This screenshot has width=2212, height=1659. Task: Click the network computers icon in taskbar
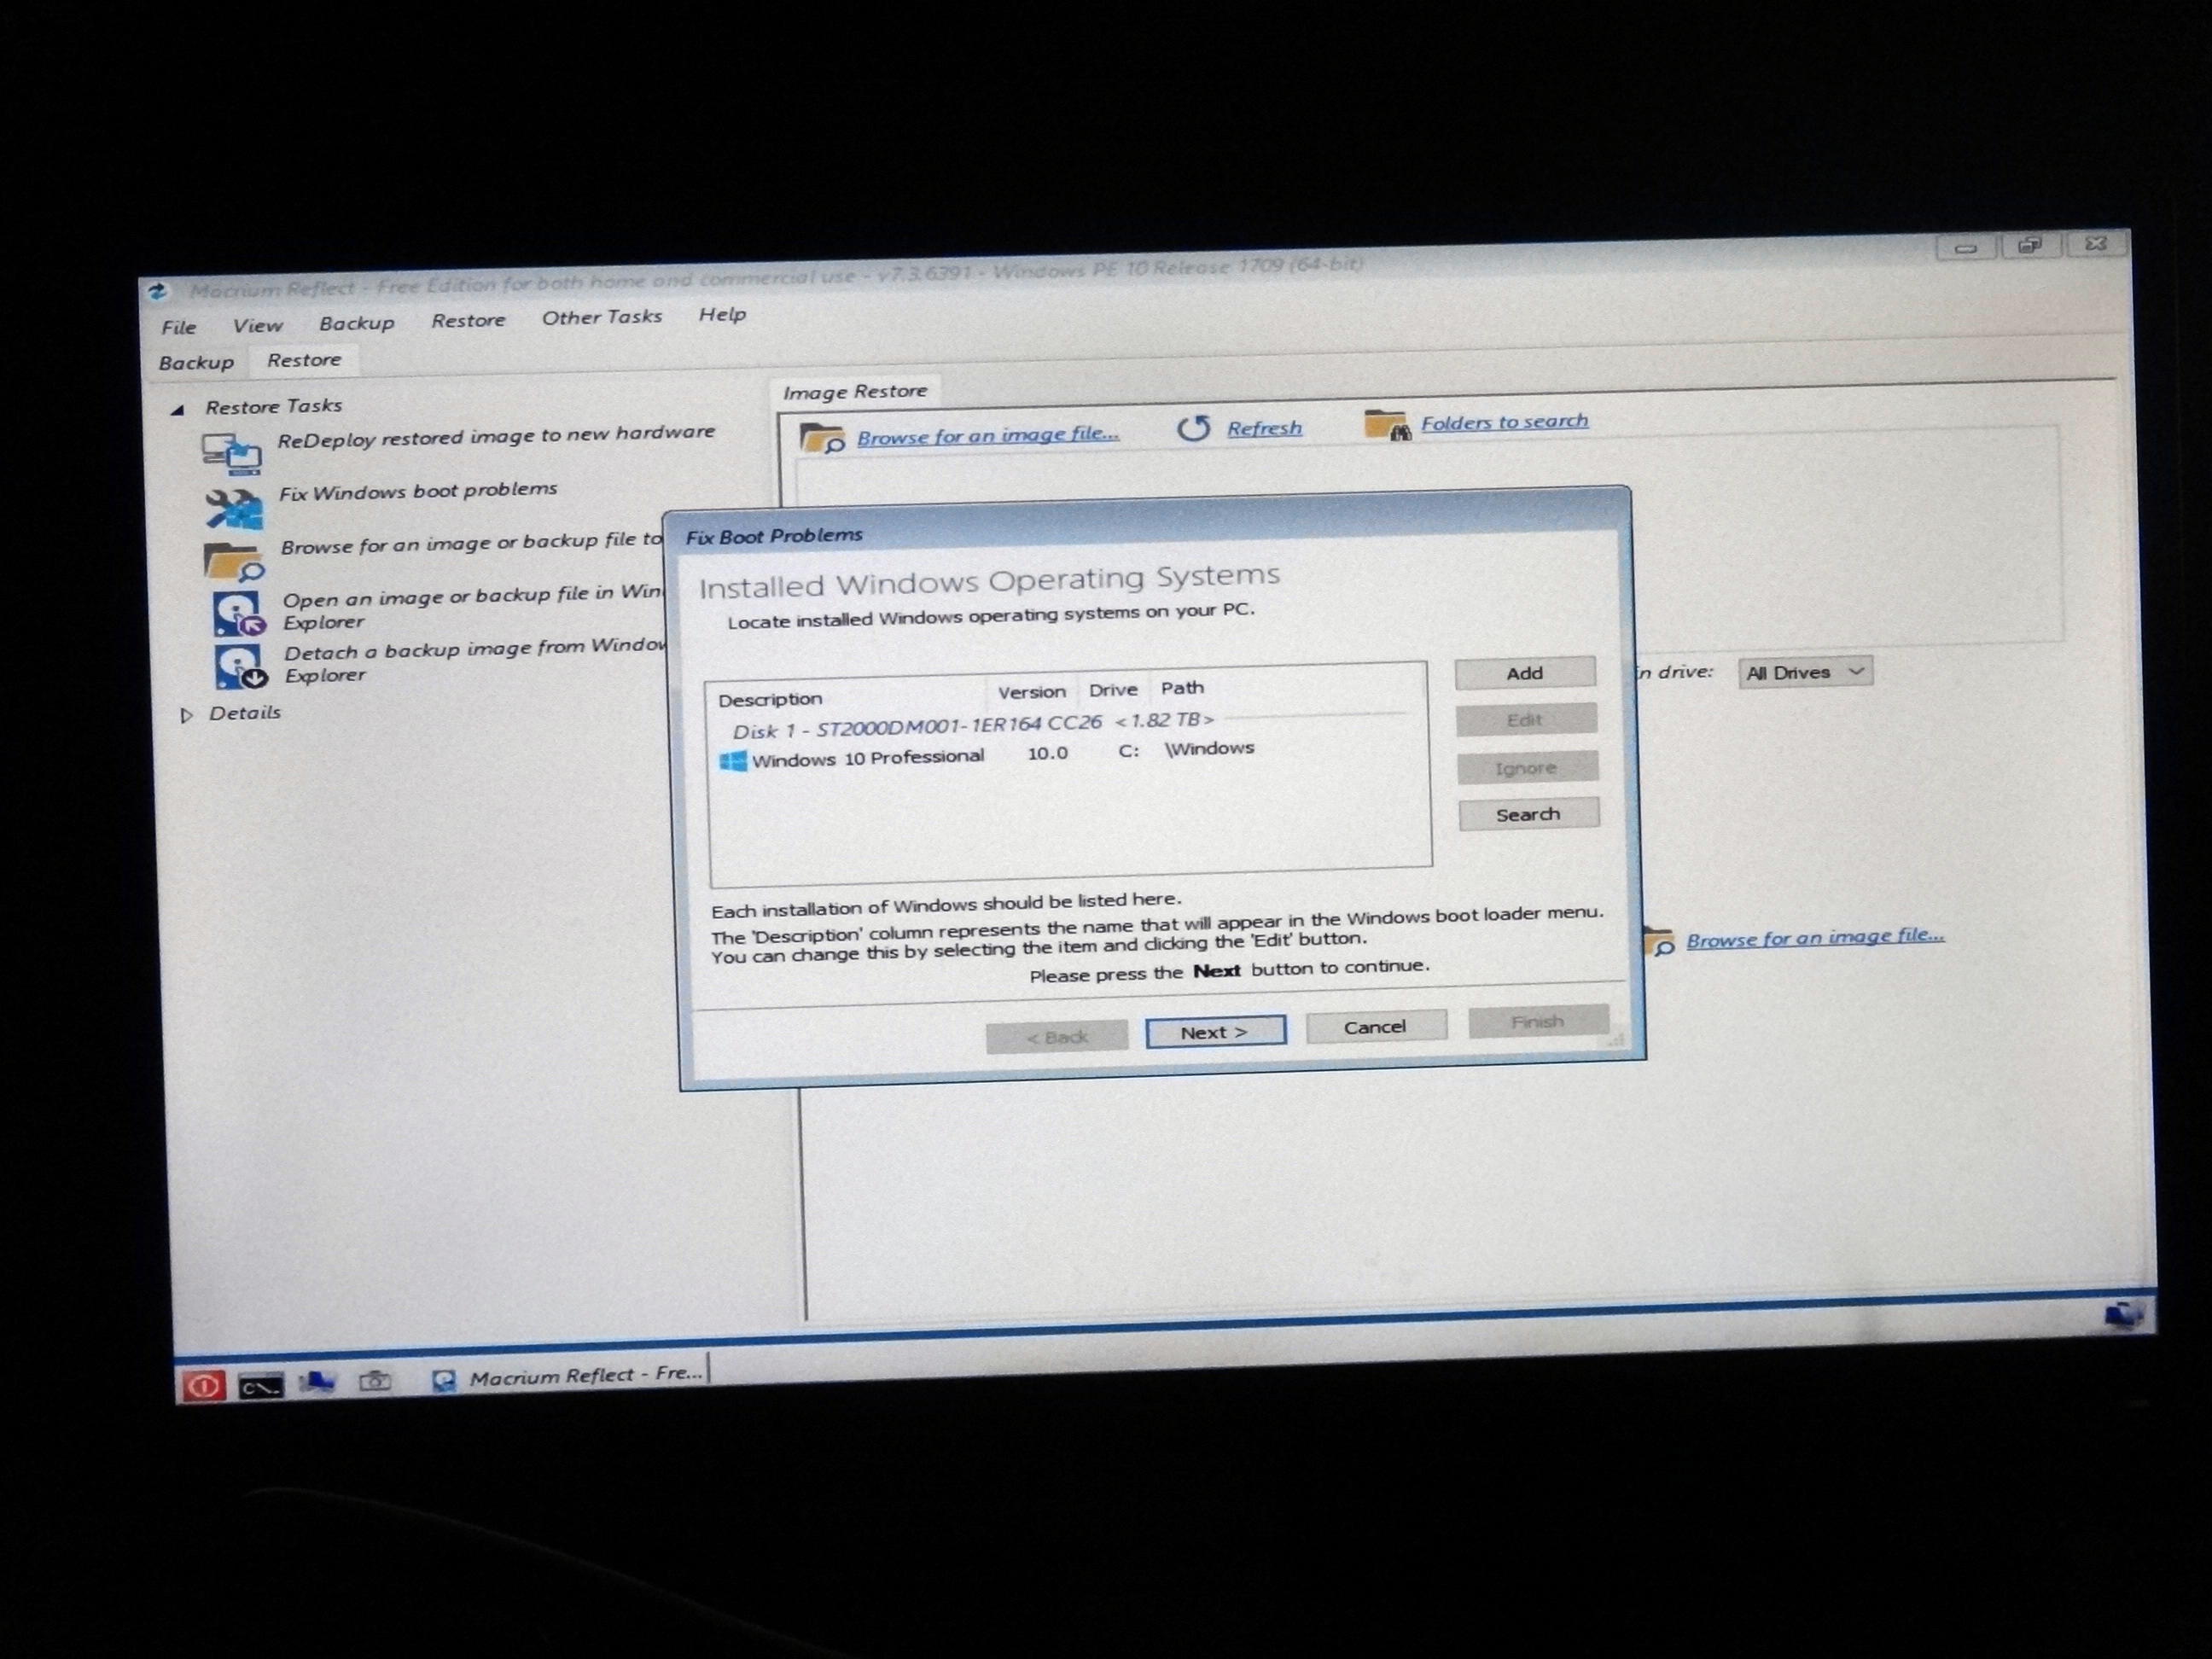317,1382
